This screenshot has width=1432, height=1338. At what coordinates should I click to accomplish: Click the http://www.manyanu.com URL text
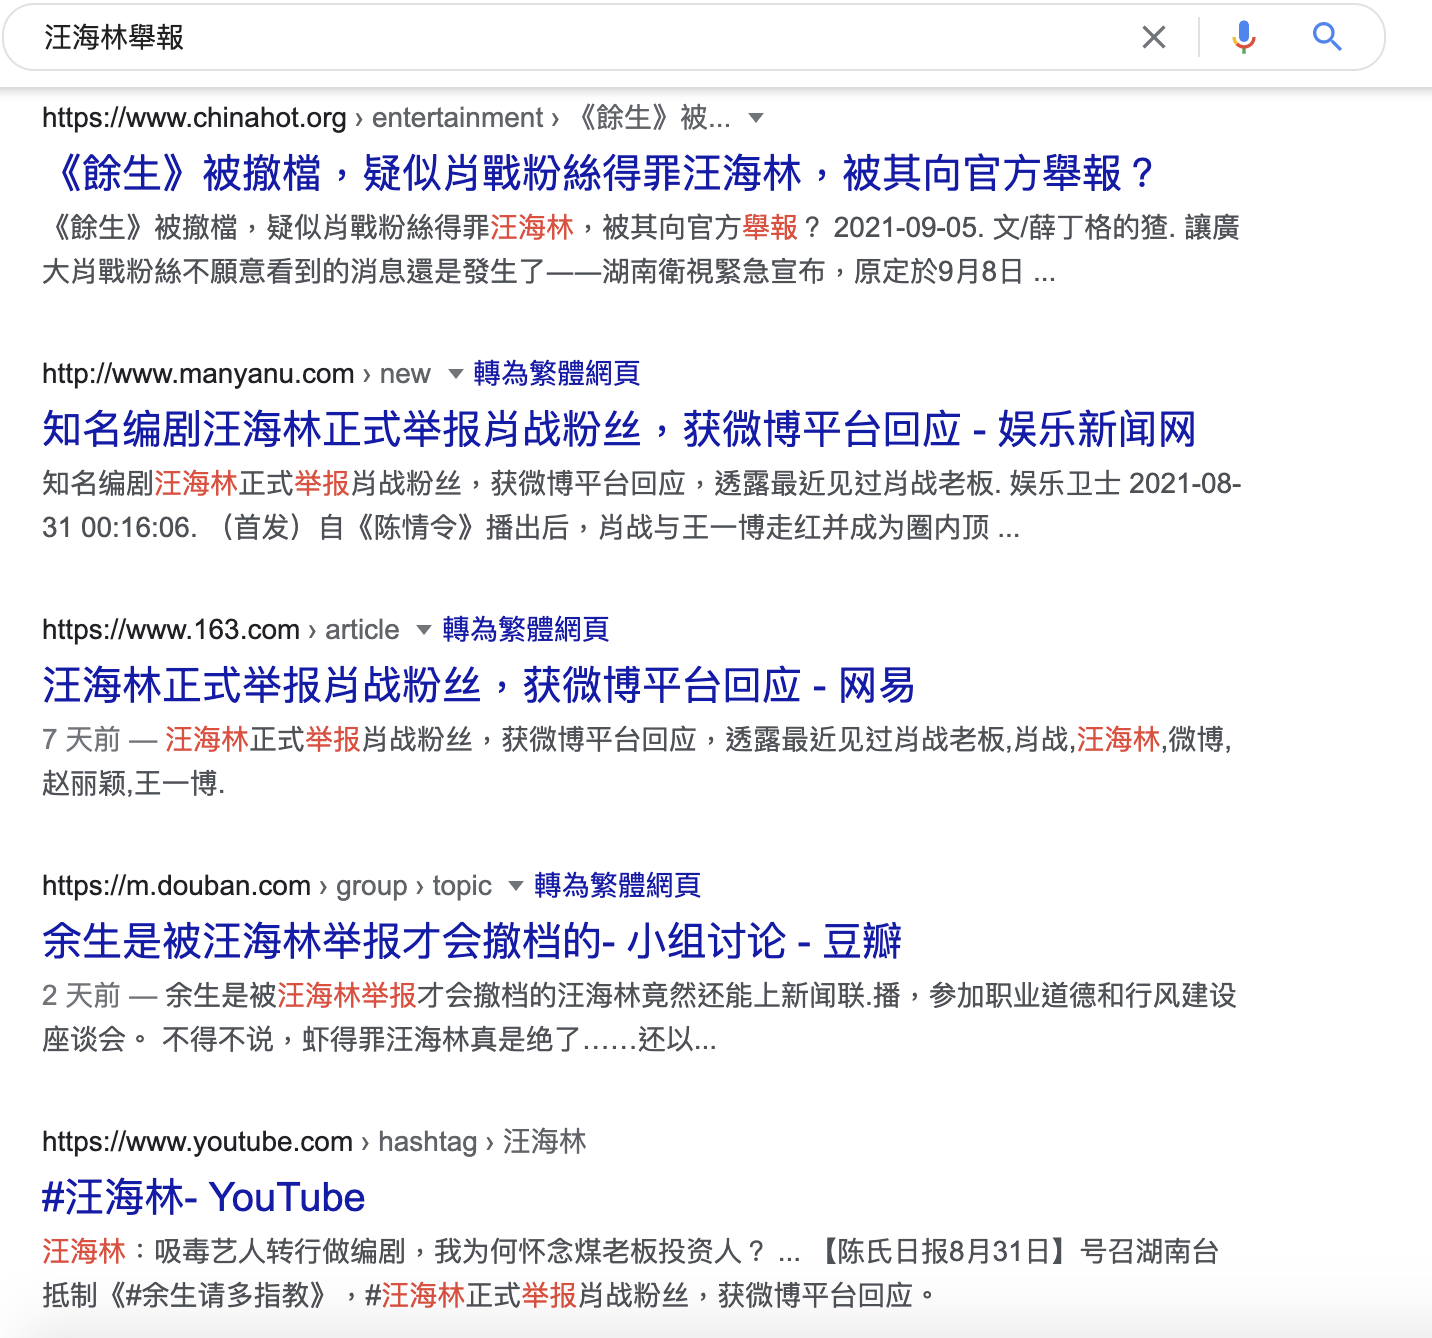pos(198,374)
